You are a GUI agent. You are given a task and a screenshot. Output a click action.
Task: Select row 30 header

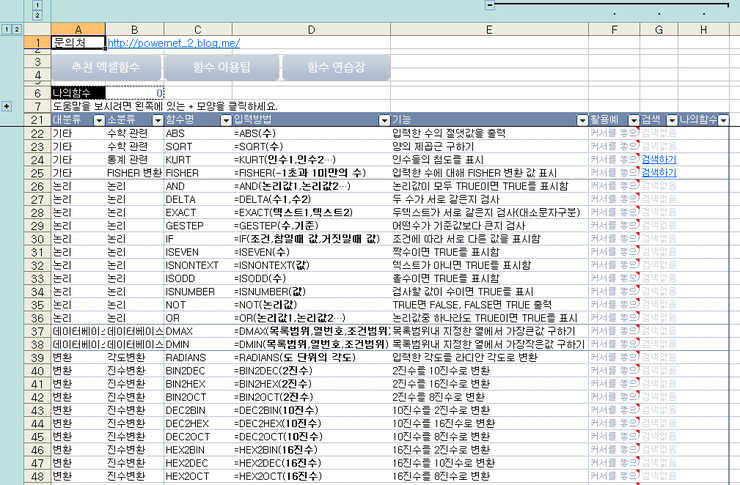point(37,239)
